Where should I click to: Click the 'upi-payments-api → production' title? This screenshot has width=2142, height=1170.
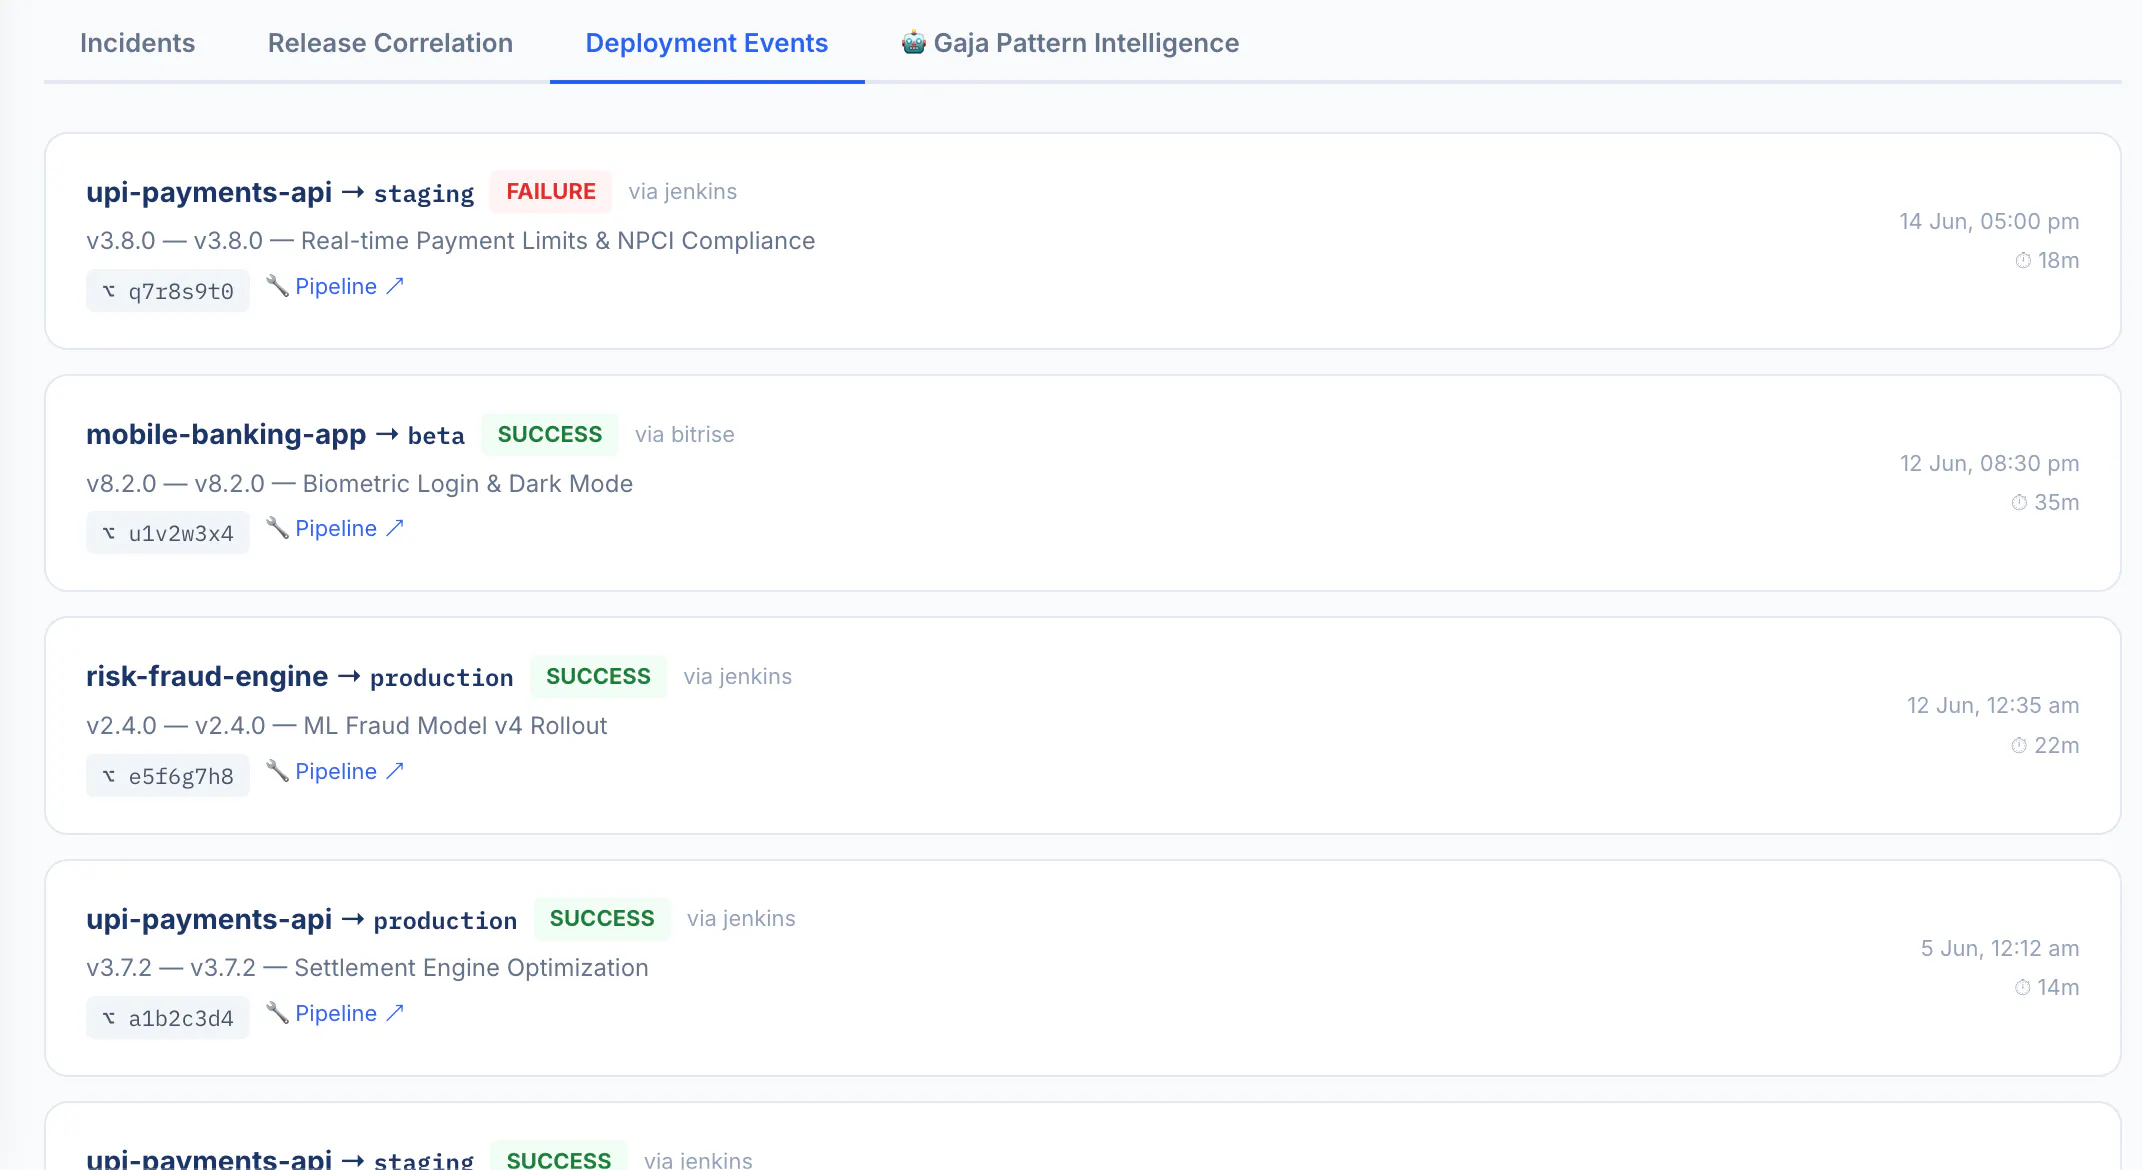point(302,918)
